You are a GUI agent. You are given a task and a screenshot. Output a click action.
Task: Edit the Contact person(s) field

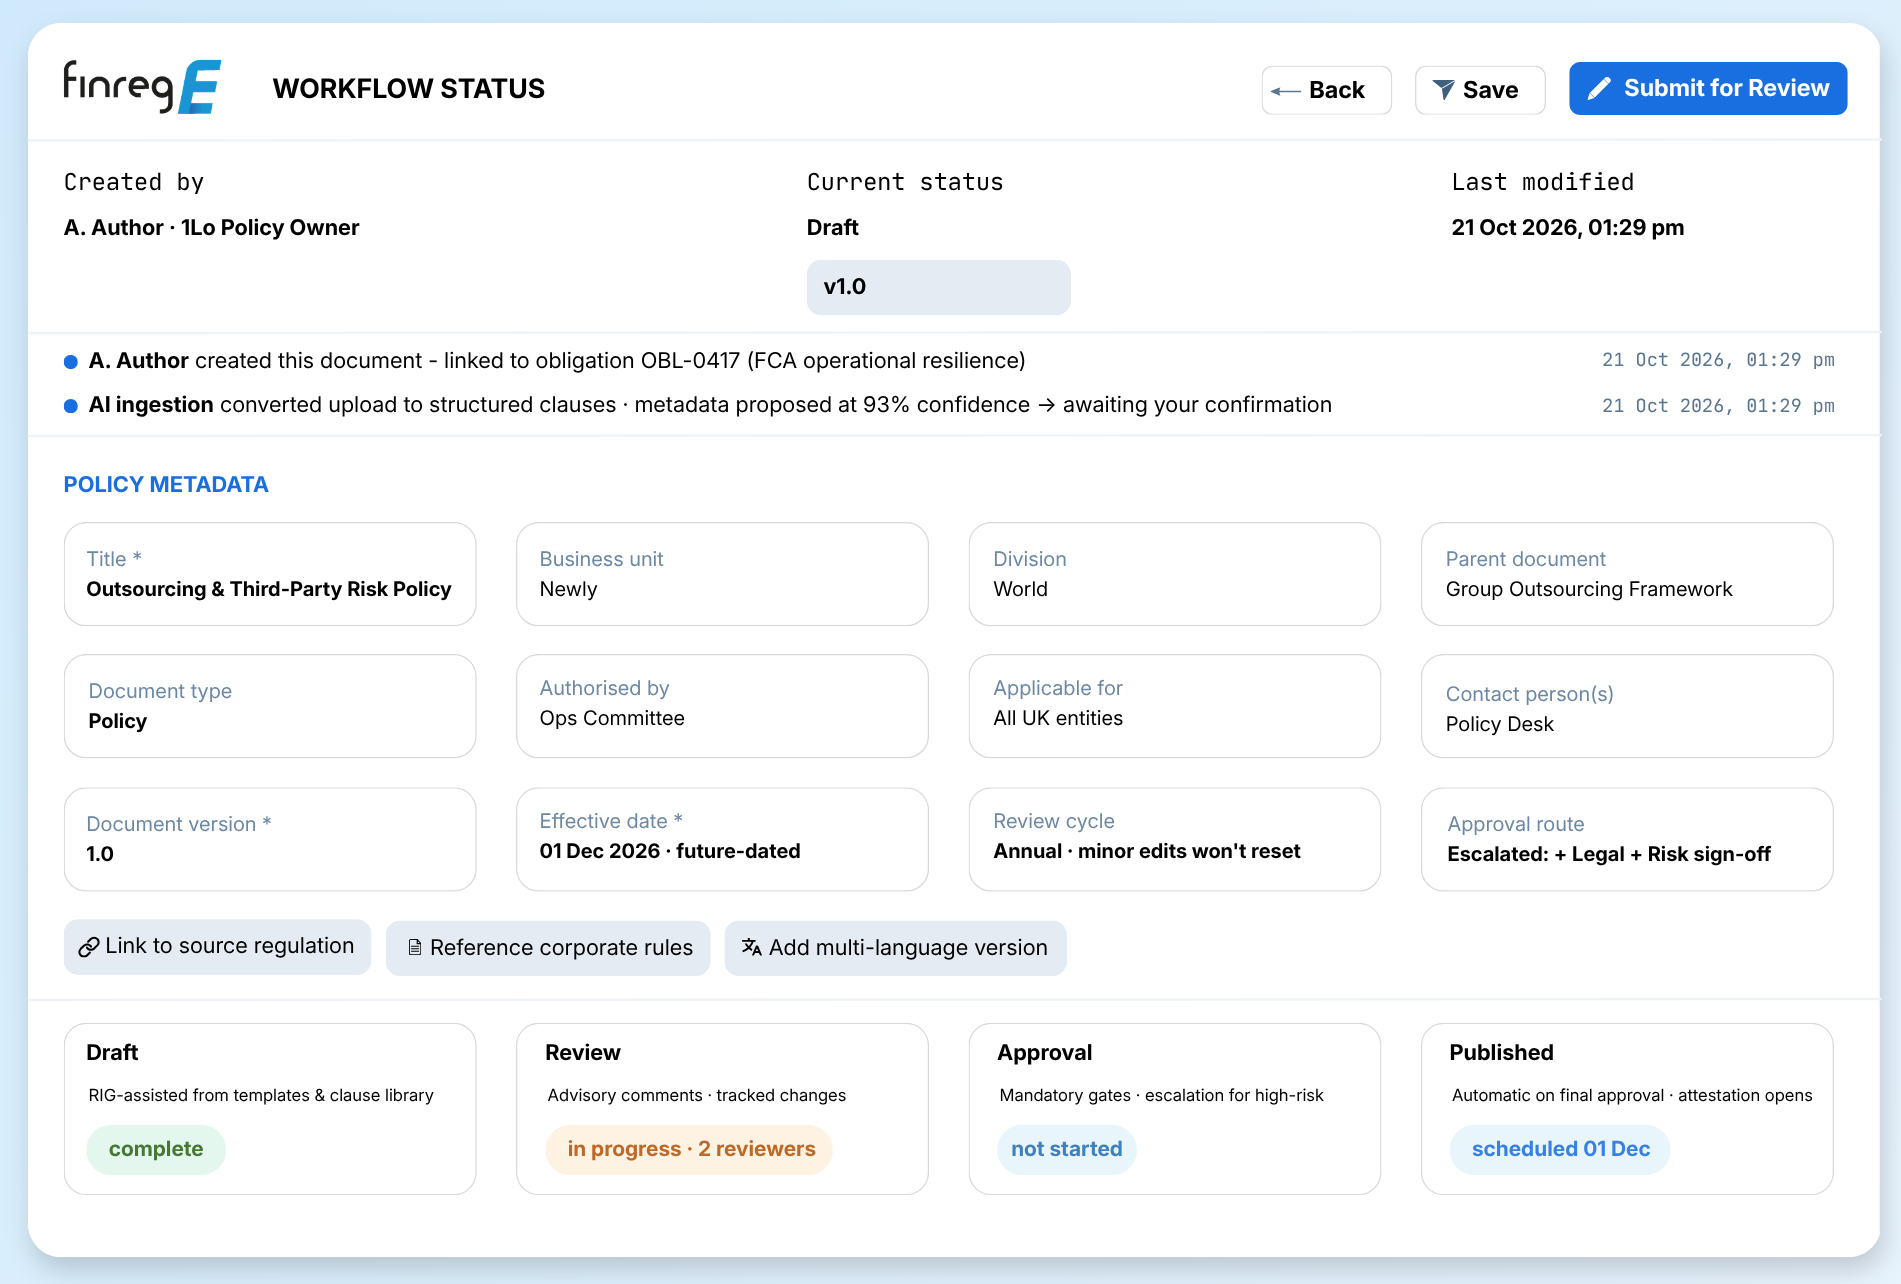click(x=1627, y=706)
